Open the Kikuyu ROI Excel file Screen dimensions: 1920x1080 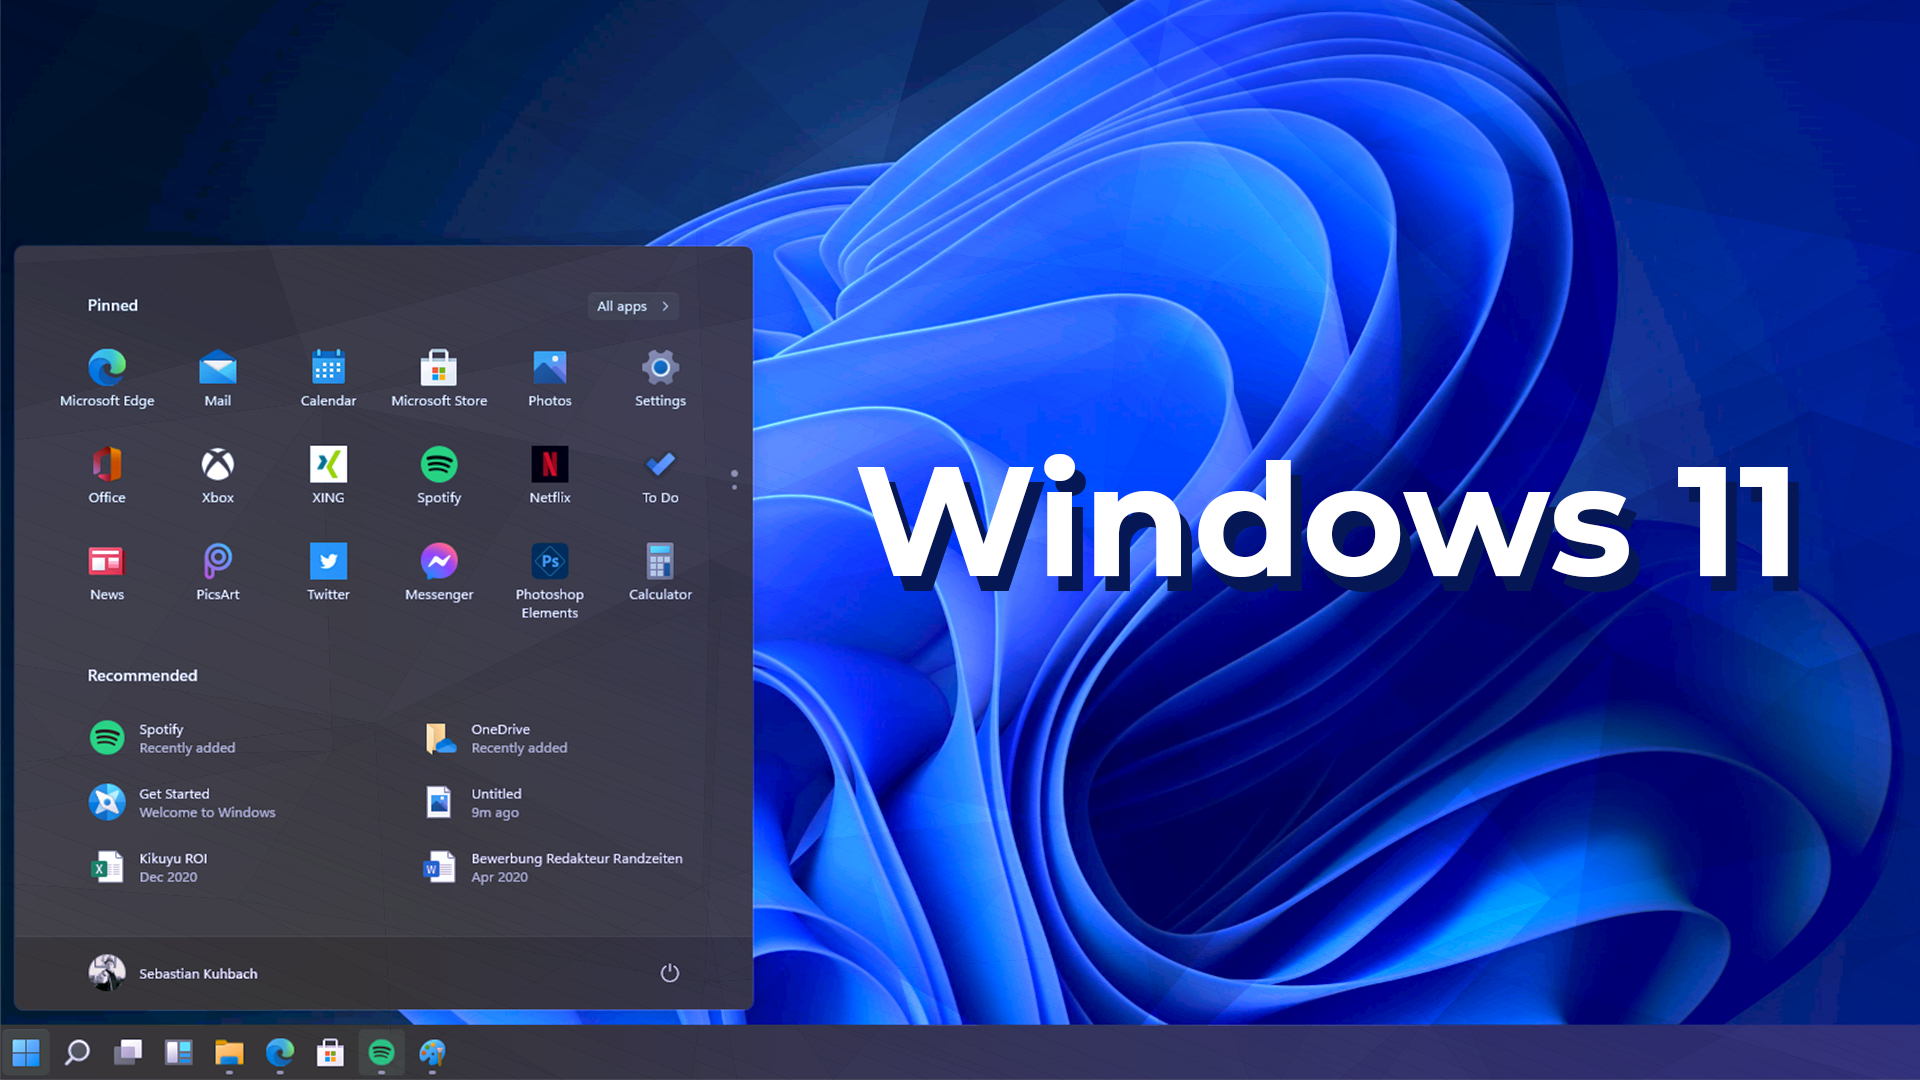tap(171, 866)
